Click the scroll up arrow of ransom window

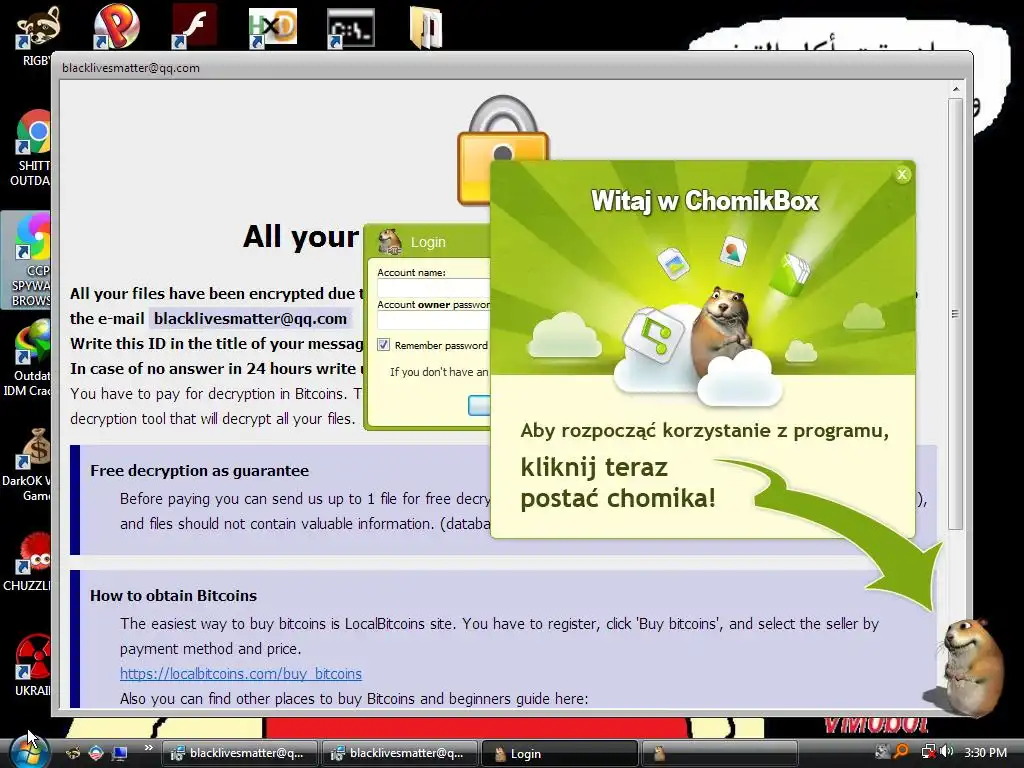click(955, 89)
